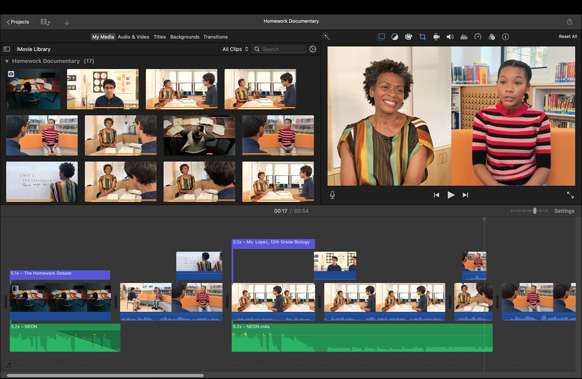The height and width of the screenshot is (379, 582).
Task: Open the clip information icon
Action: (x=505, y=37)
